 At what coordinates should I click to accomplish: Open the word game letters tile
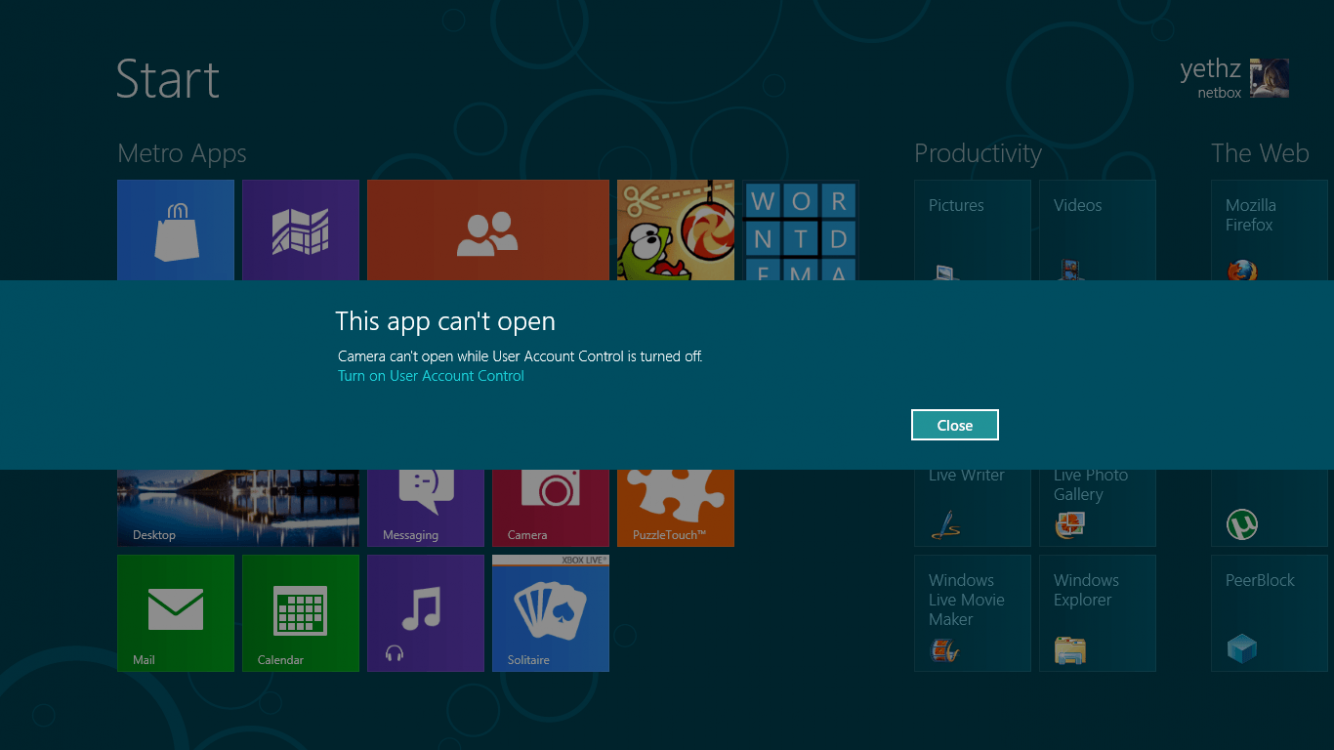click(800, 230)
